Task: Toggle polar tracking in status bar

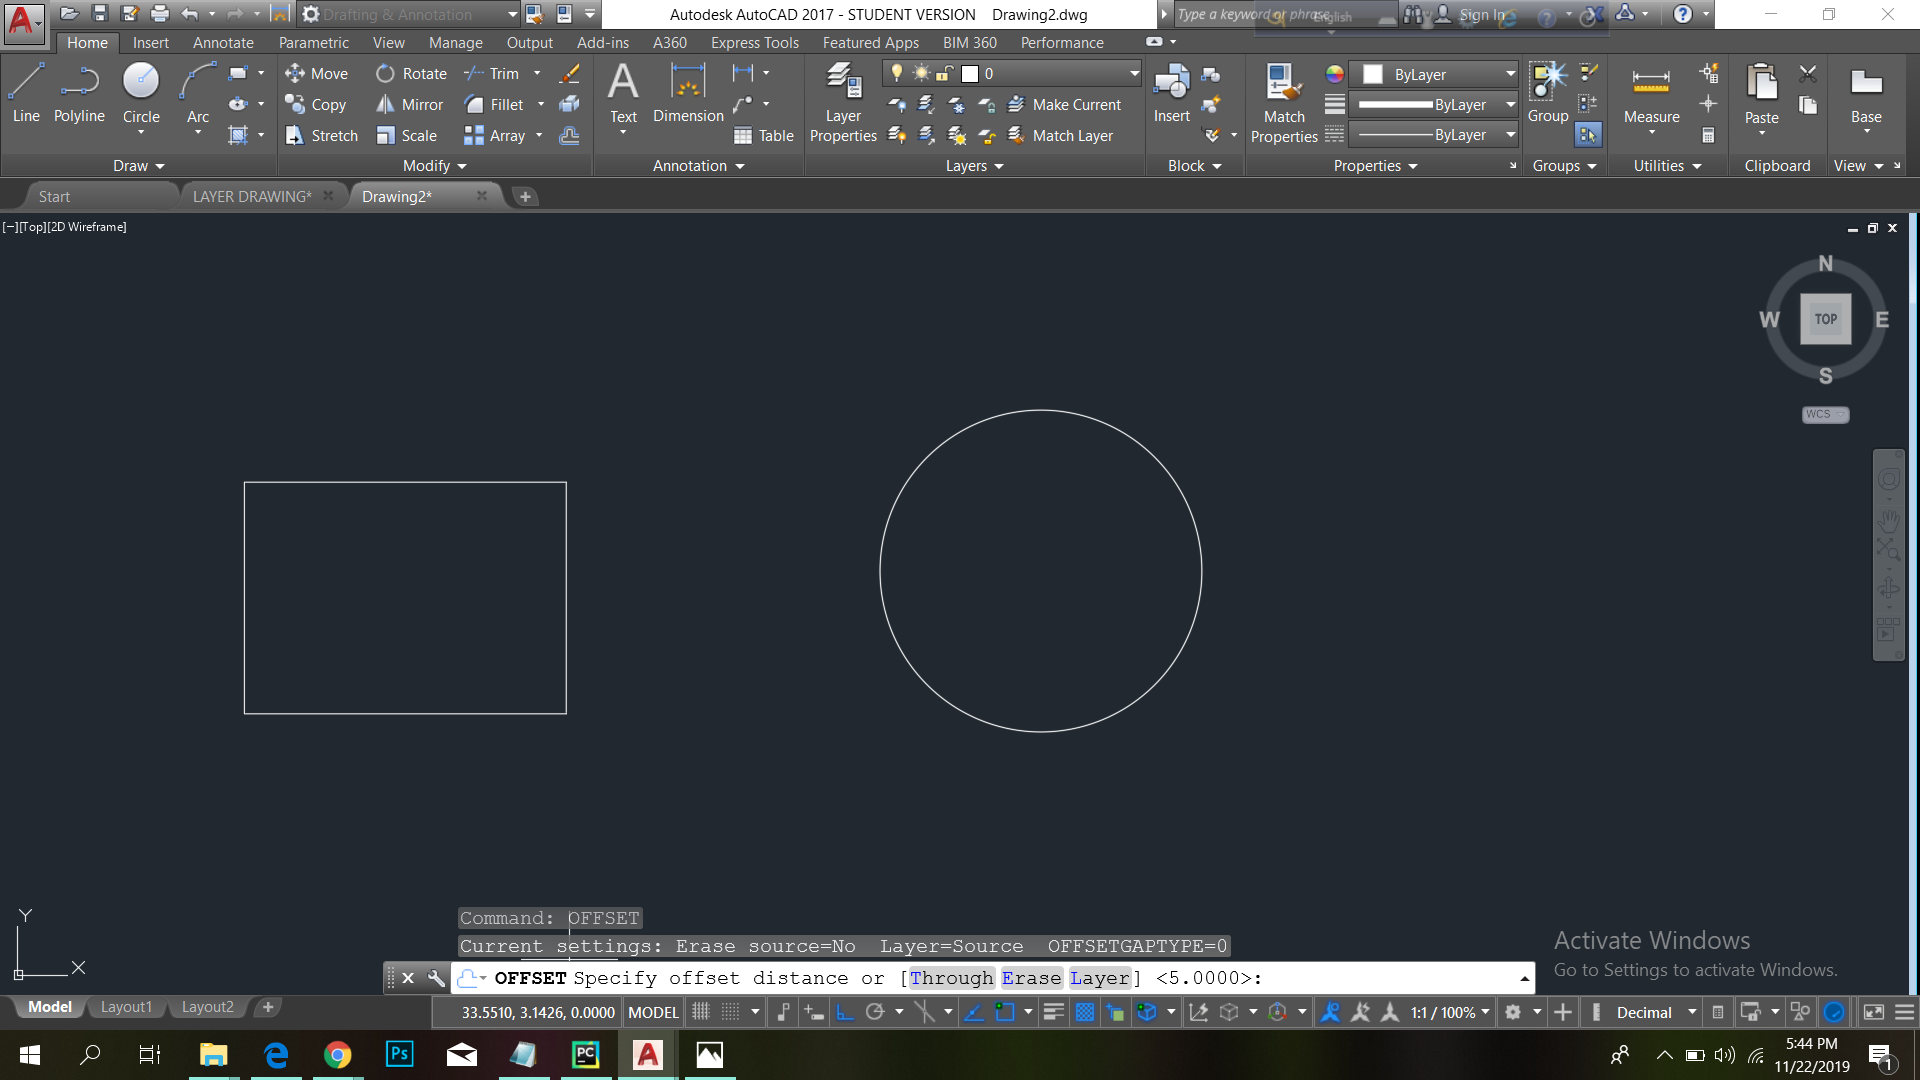Action: click(x=875, y=1012)
